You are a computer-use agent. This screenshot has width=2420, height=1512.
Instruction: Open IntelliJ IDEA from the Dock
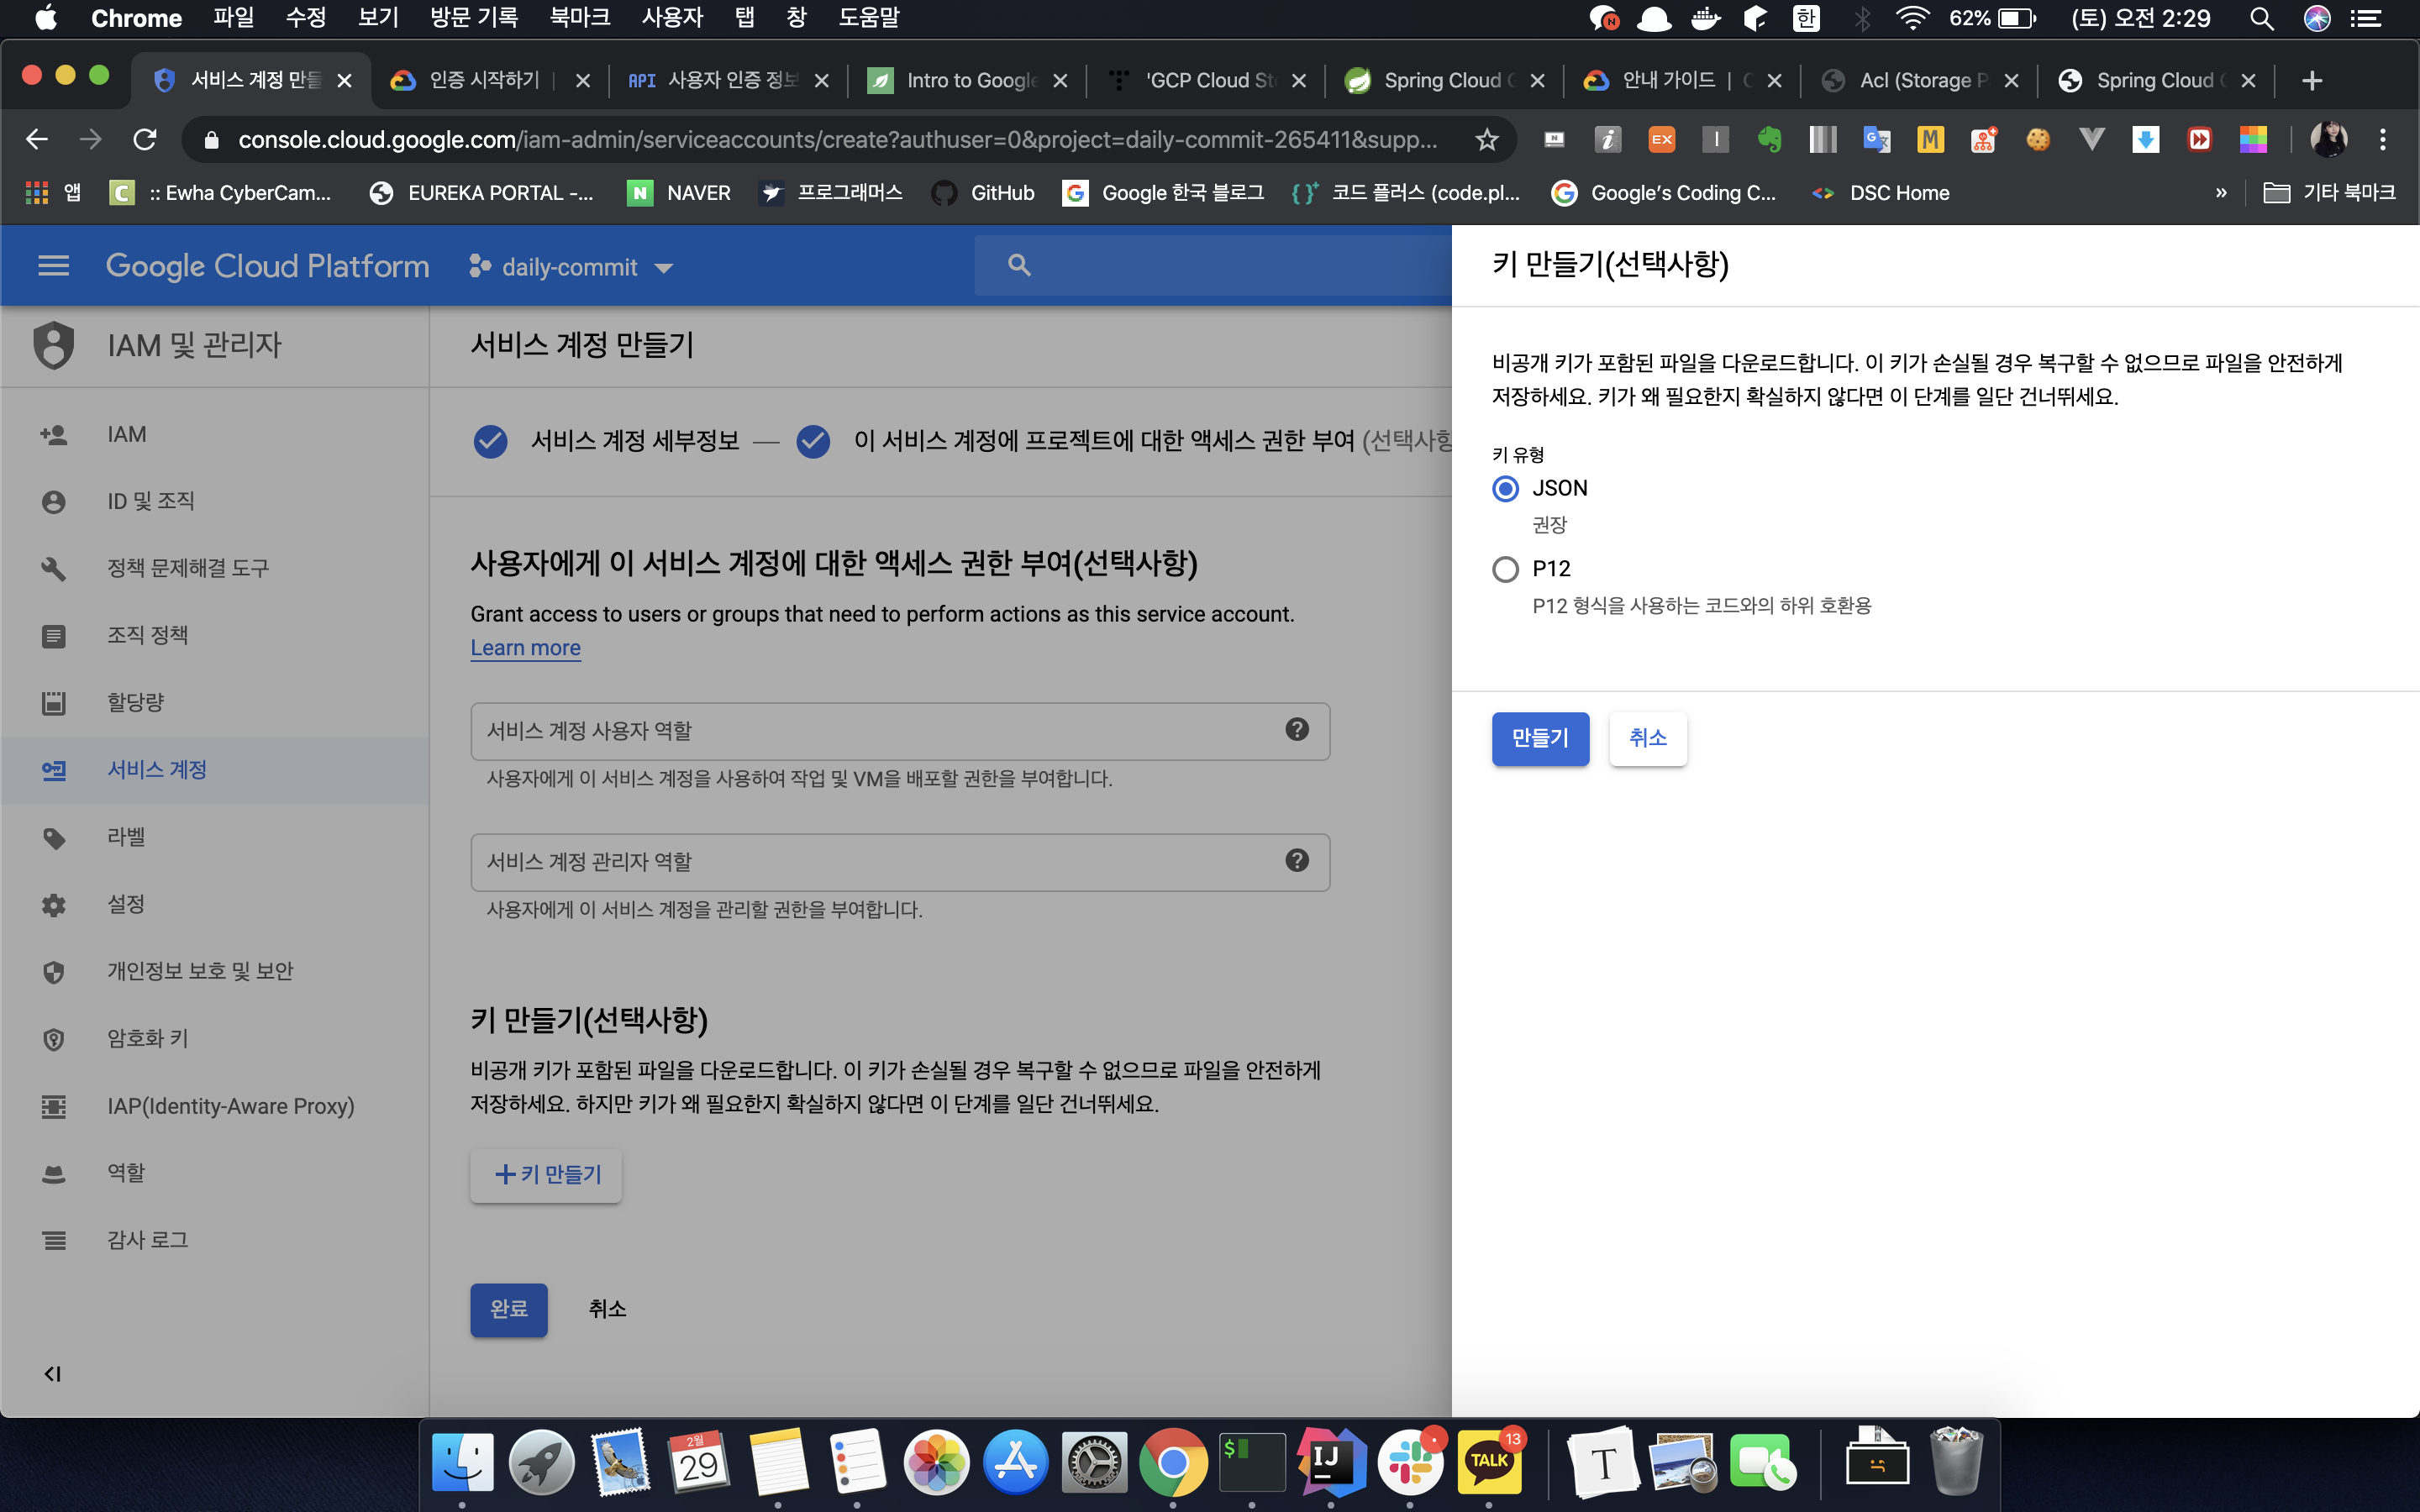coord(1331,1461)
